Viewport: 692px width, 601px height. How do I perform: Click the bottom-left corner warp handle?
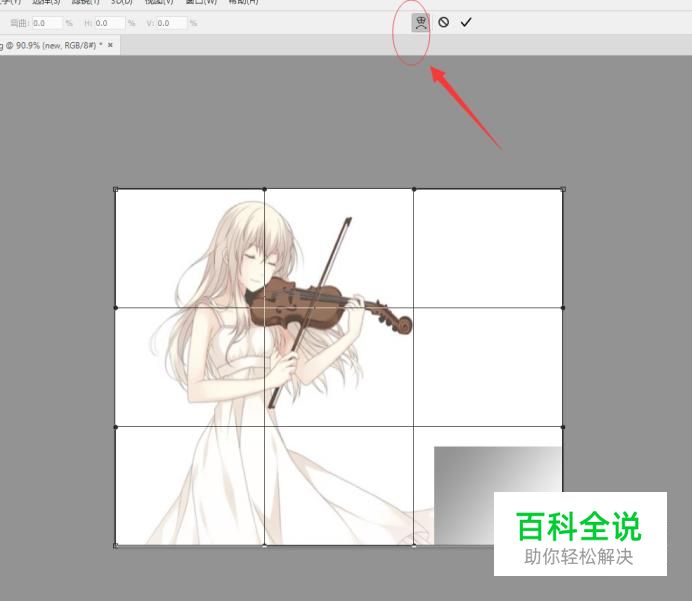pos(116,546)
